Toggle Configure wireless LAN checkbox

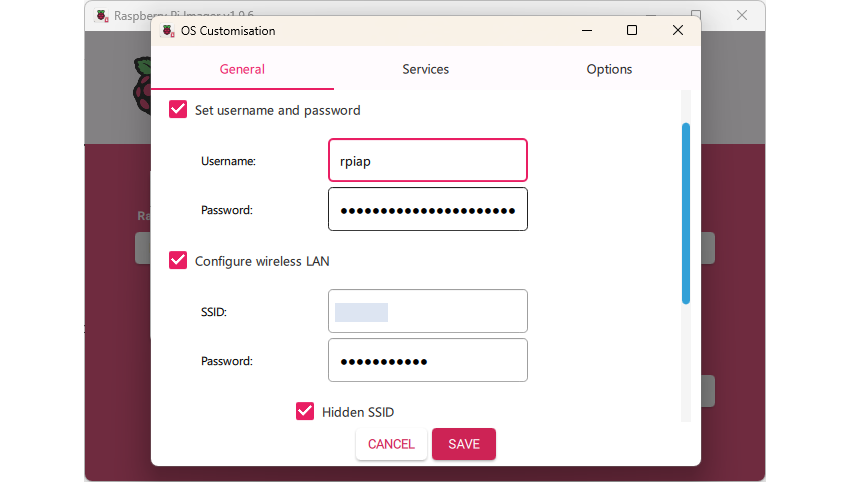pos(178,260)
